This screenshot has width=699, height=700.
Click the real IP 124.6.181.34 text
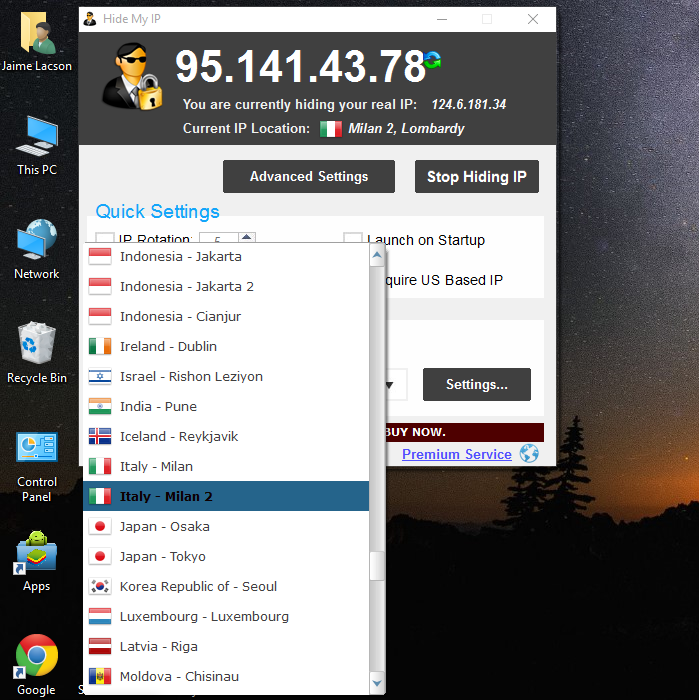[x=469, y=104]
